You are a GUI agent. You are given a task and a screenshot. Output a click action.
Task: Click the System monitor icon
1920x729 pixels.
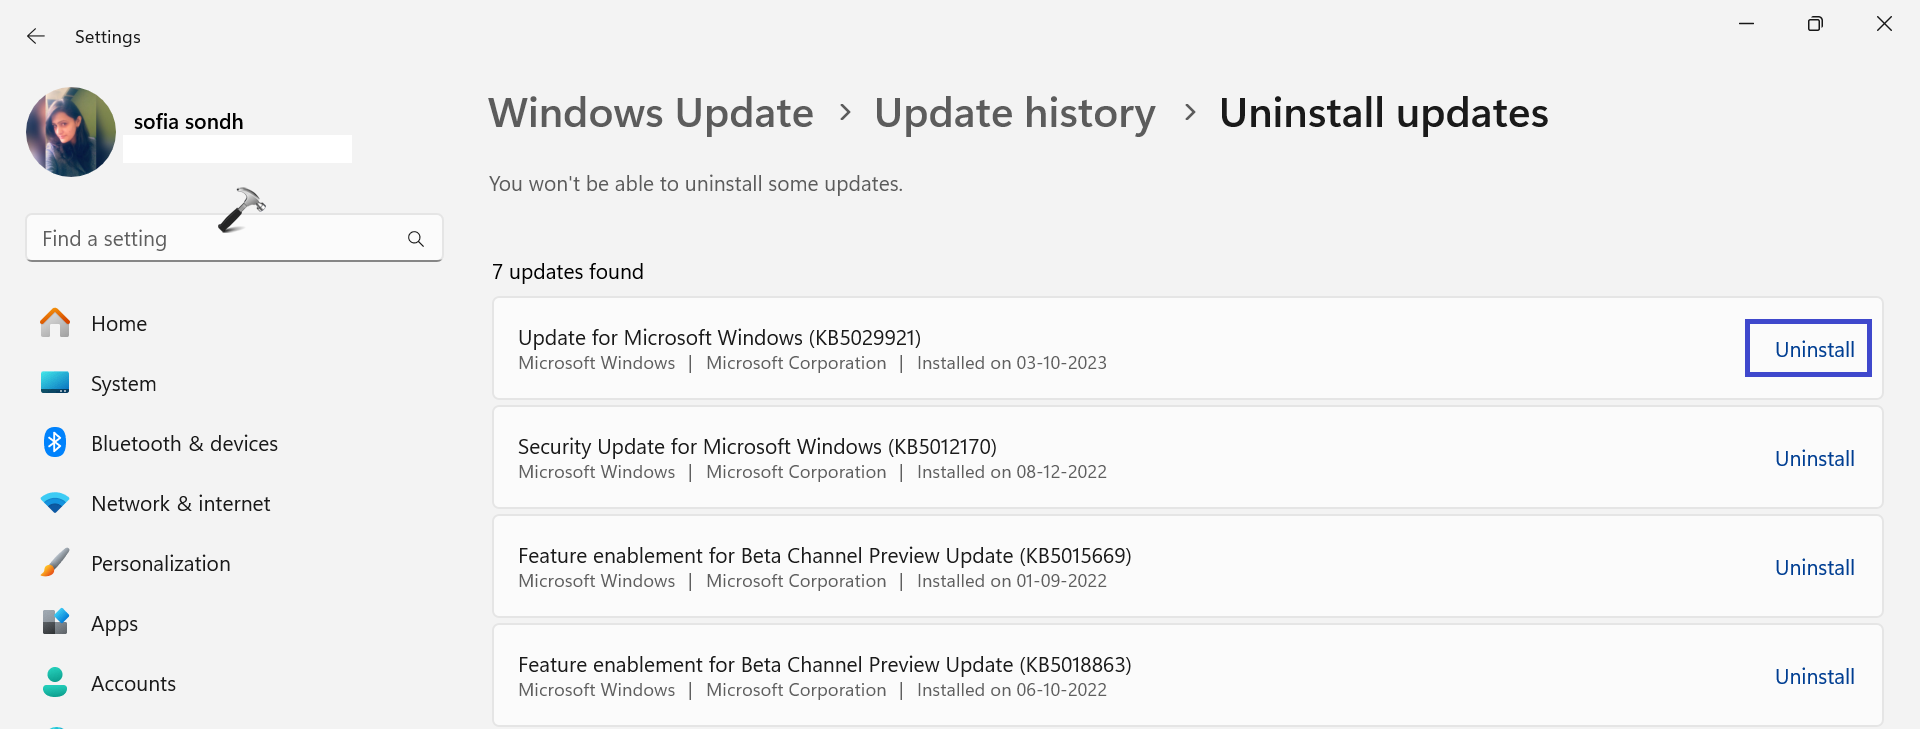(55, 383)
